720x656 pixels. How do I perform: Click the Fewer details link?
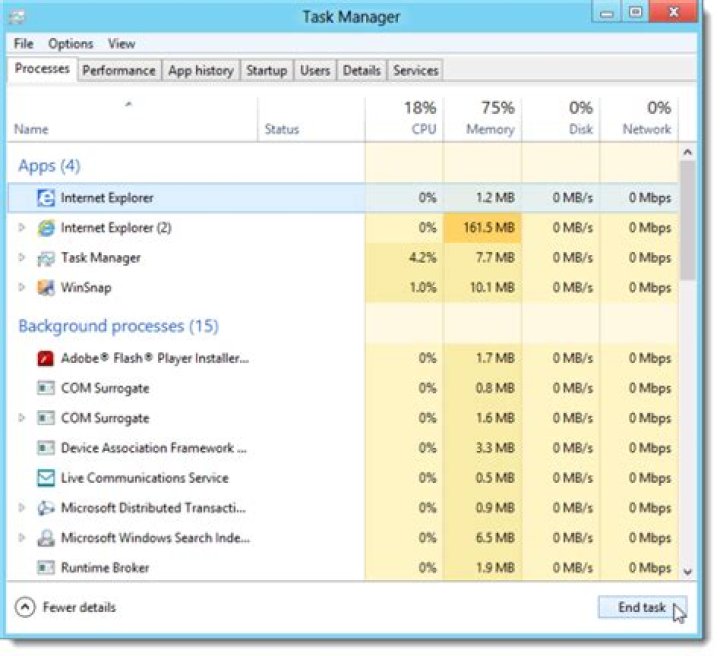(x=79, y=607)
